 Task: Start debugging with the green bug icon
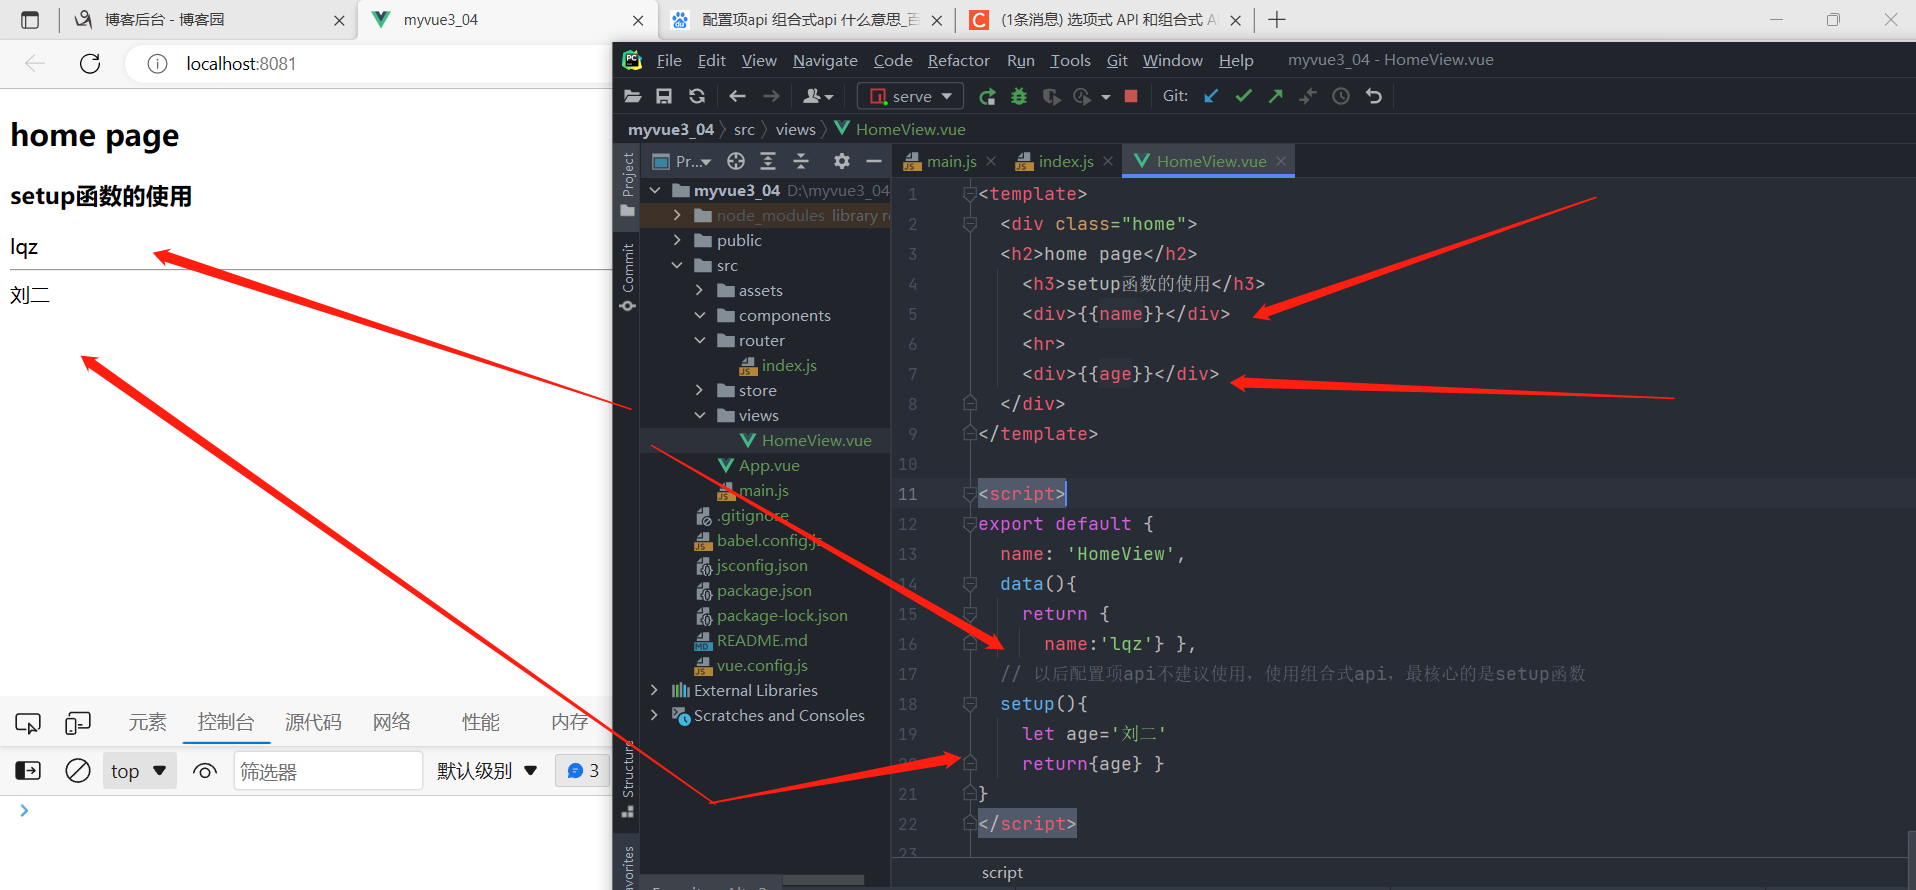point(1019,96)
